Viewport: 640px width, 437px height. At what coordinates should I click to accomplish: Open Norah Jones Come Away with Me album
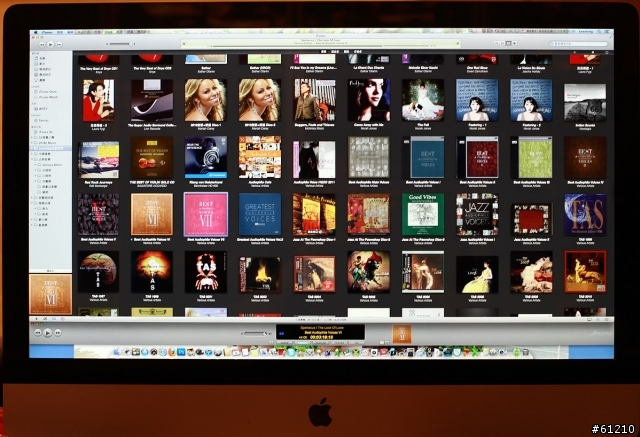369,100
